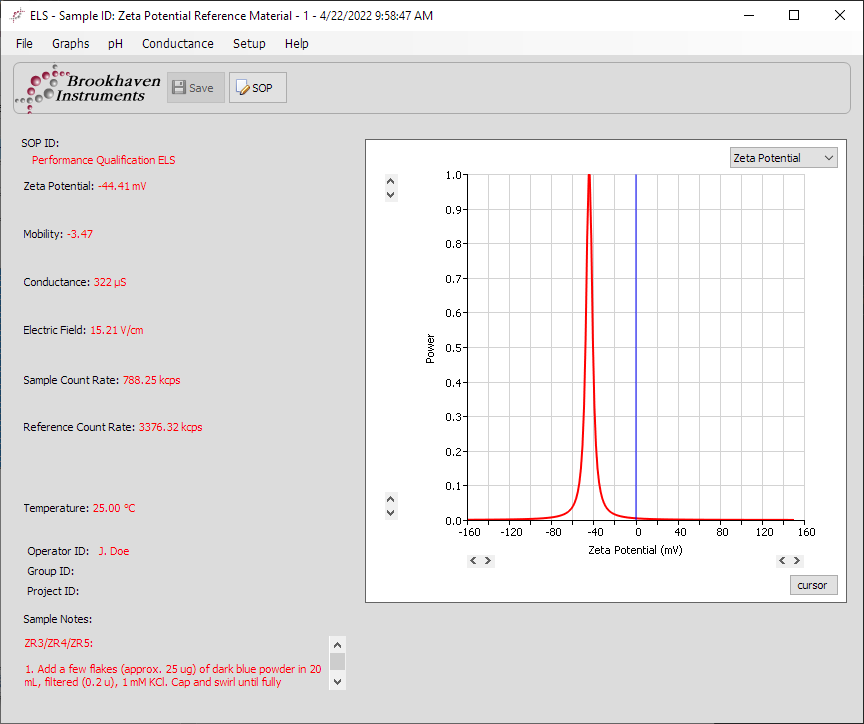Open the Setup menu
This screenshot has width=864, height=724.
point(249,44)
